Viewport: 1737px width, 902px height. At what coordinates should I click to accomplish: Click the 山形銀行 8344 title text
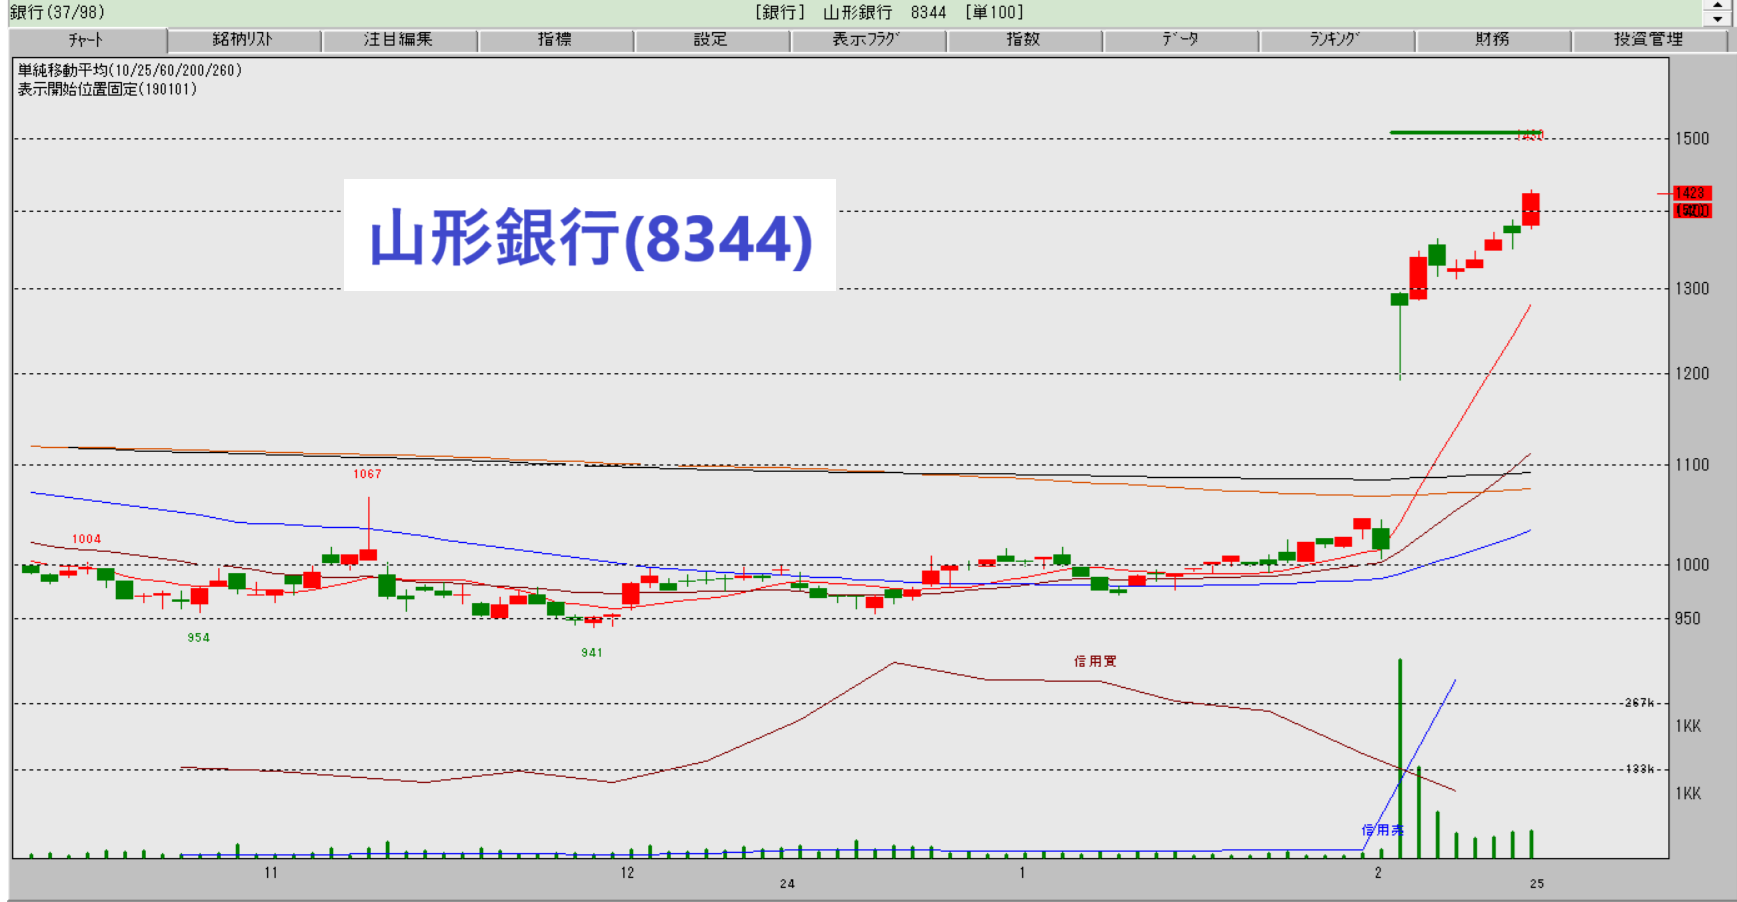885,12
